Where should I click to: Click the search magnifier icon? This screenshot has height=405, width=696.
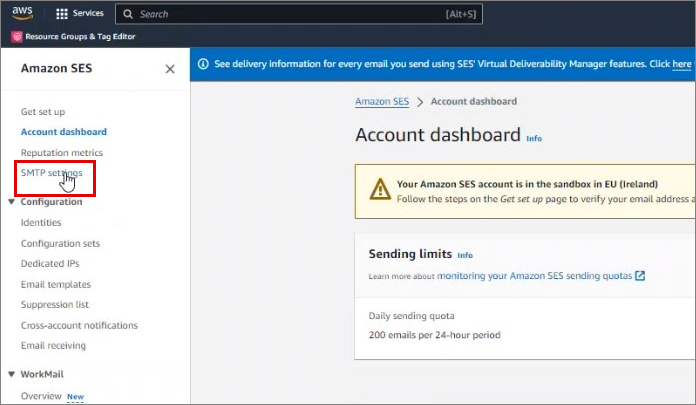pyautogui.click(x=130, y=14)
